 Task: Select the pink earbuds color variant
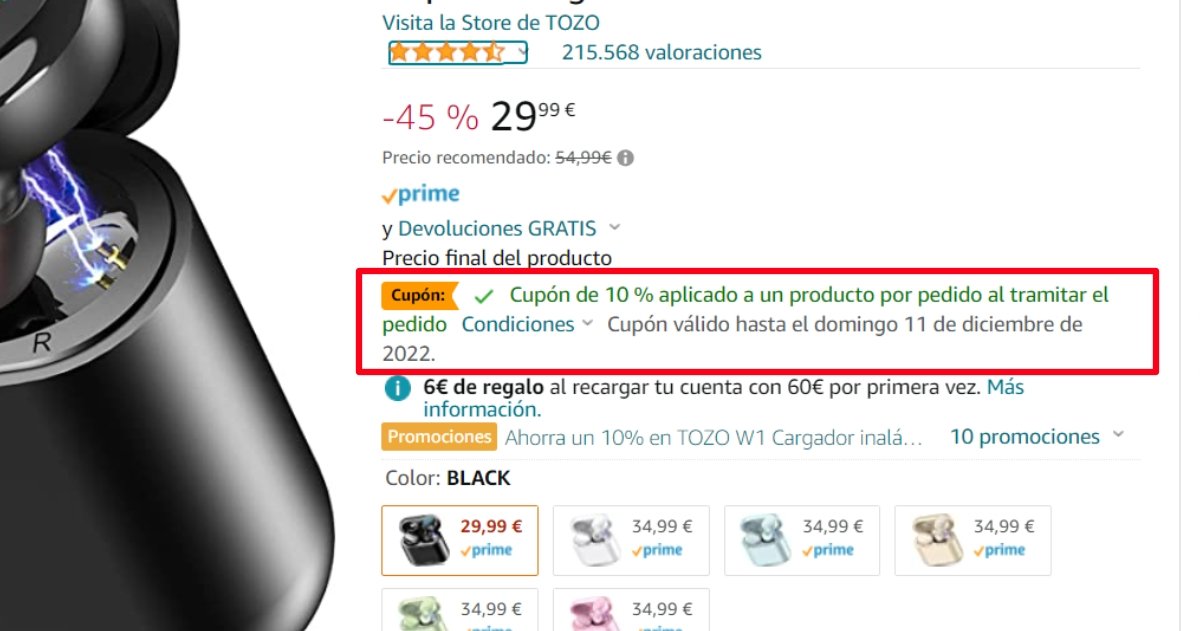tap(630, 610)
